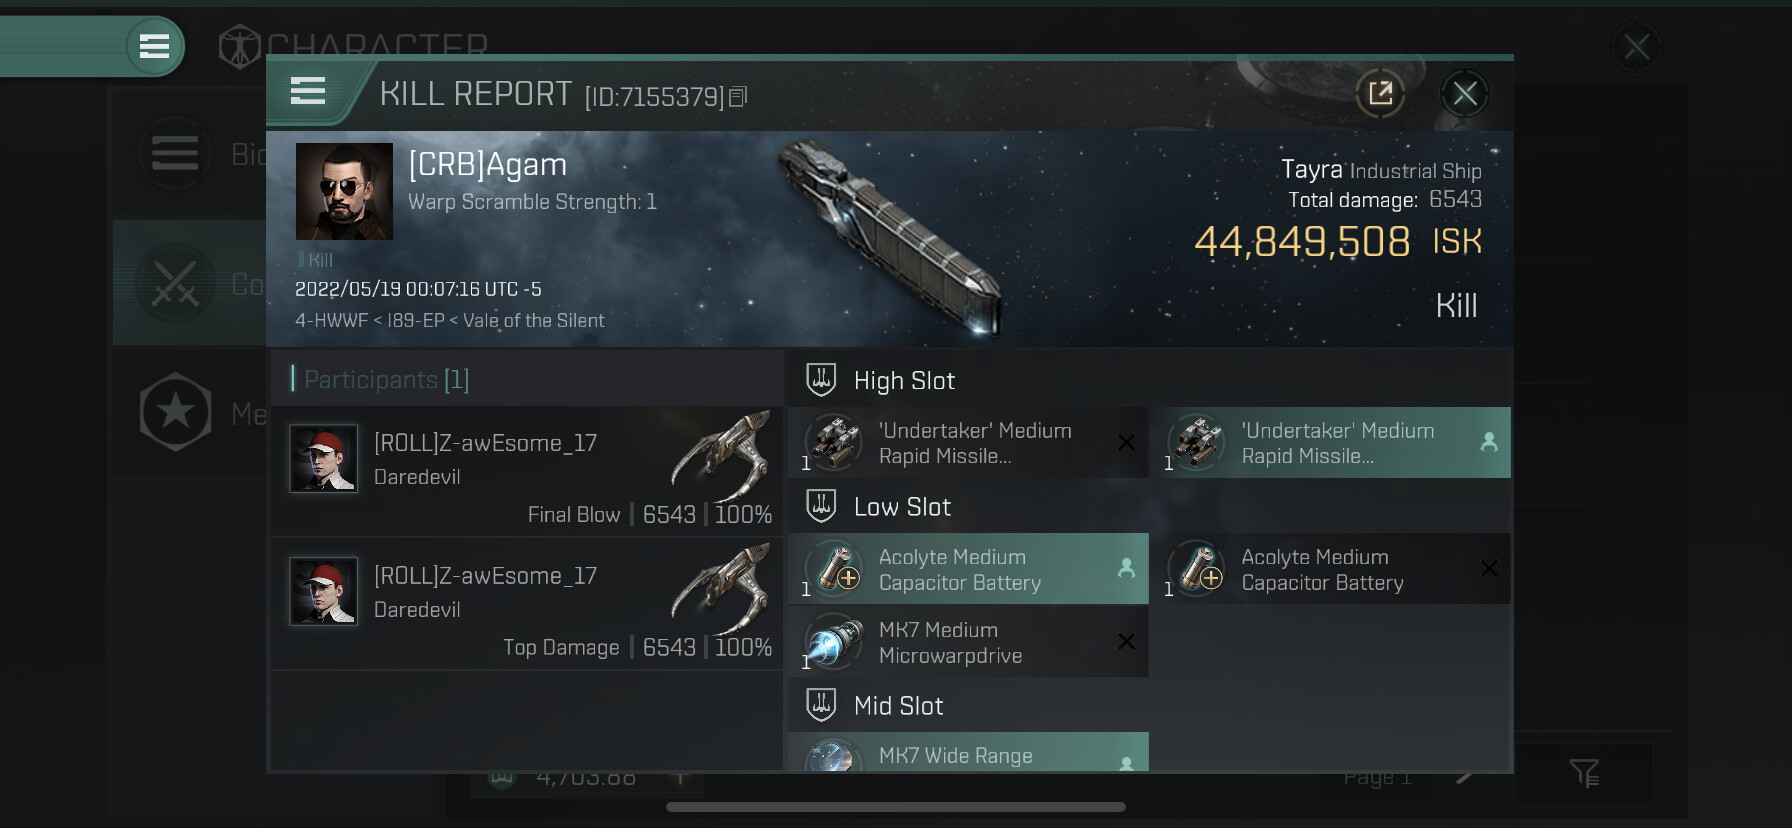
Task: Open the Kill Report hamburger menu
Action: 308,92
